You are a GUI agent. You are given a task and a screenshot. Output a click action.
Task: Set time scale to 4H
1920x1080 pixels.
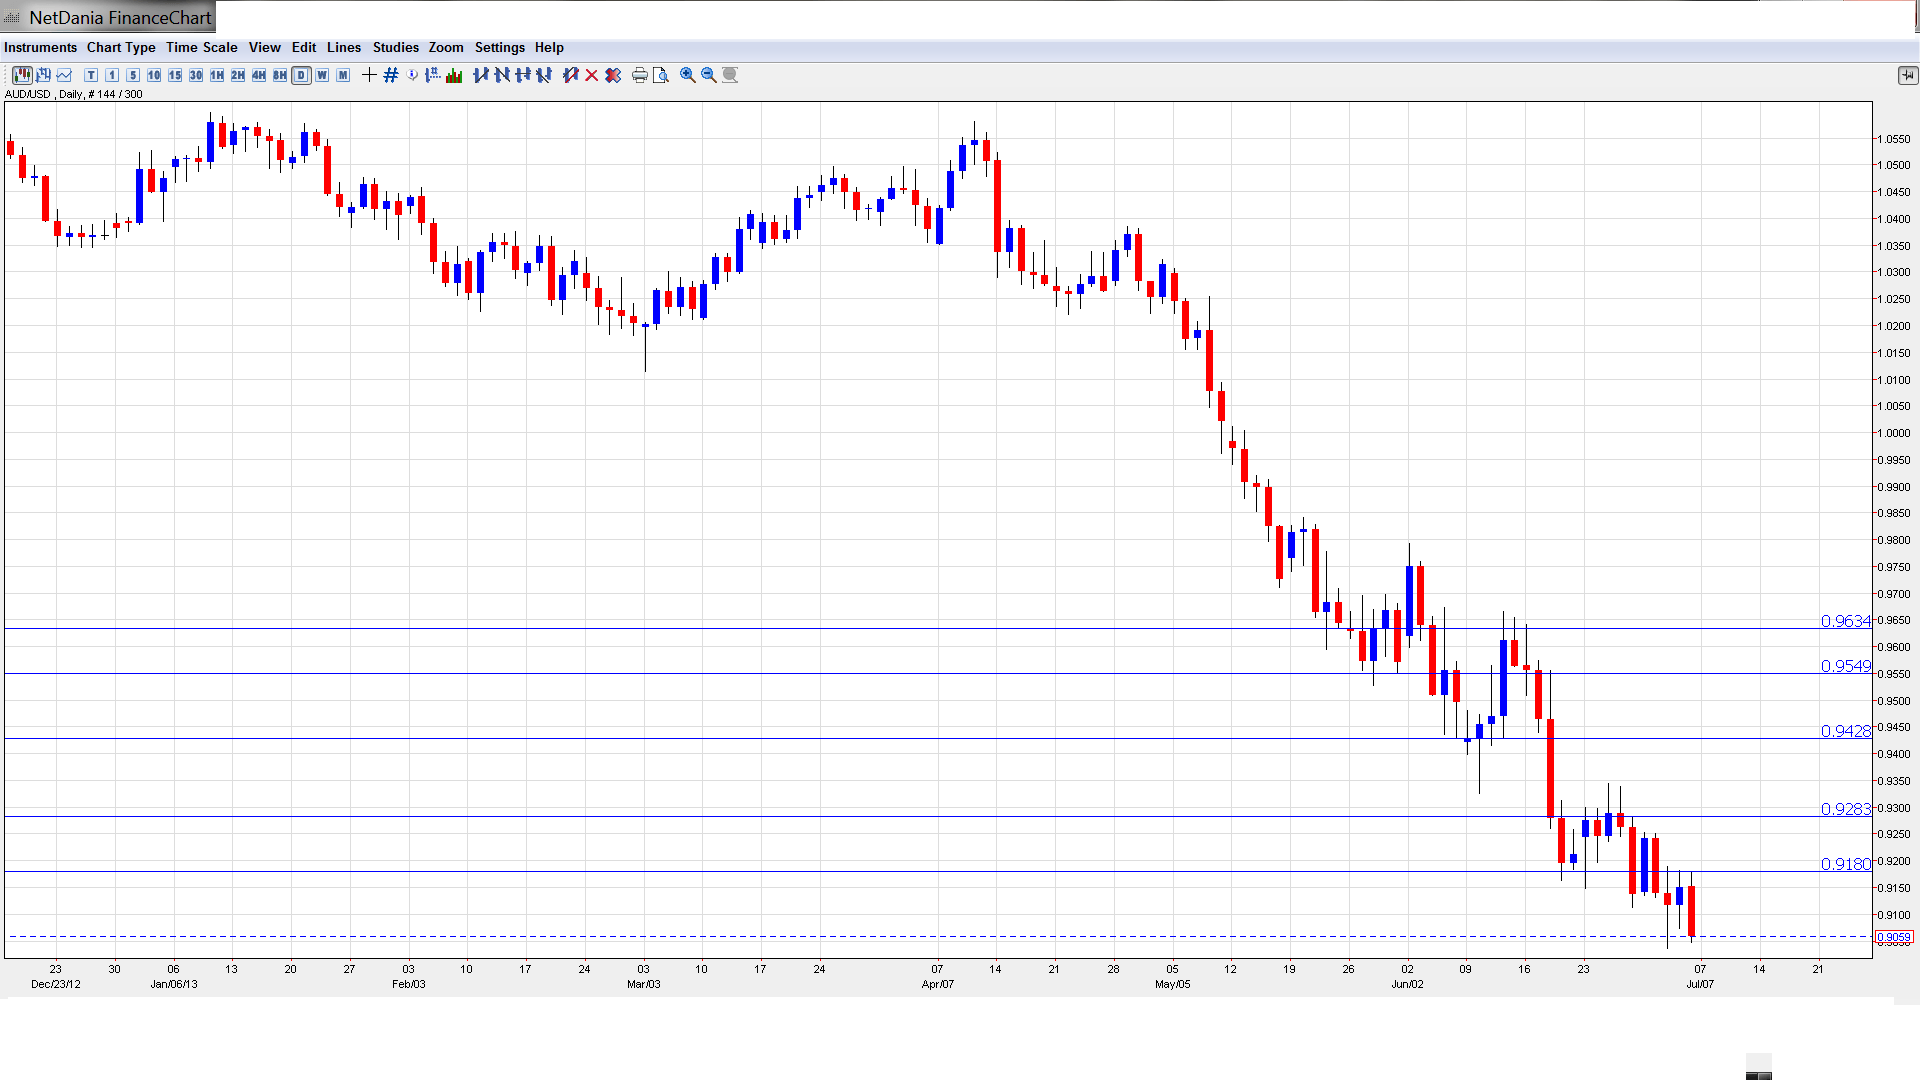259,75
